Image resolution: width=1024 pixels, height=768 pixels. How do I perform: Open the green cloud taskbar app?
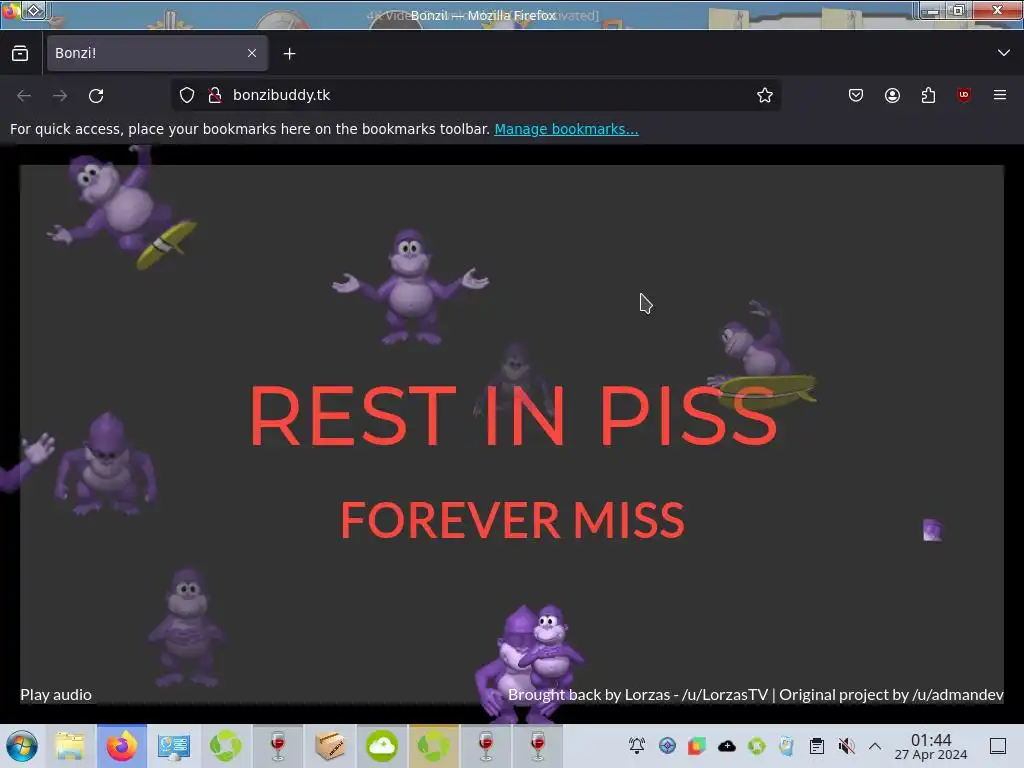pyautogui.click(x=381, y=746)
